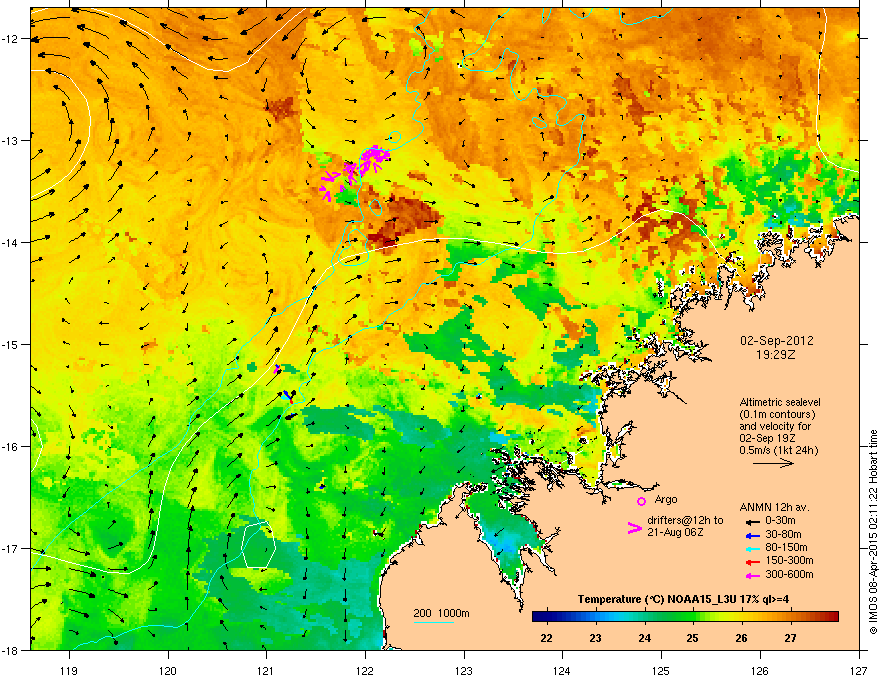Click longitude axis label 119
Screen dimensions: 880x680
69,670
